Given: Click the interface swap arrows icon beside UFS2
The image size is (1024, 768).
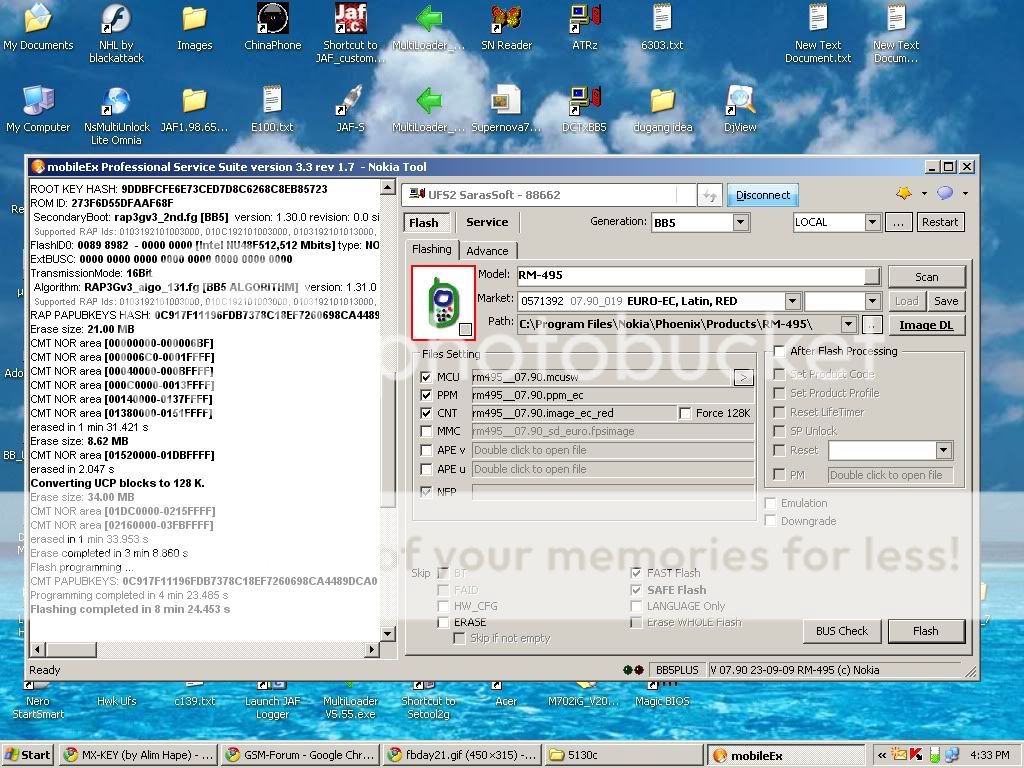Looking at the screenshot, I should coord(709,195).
